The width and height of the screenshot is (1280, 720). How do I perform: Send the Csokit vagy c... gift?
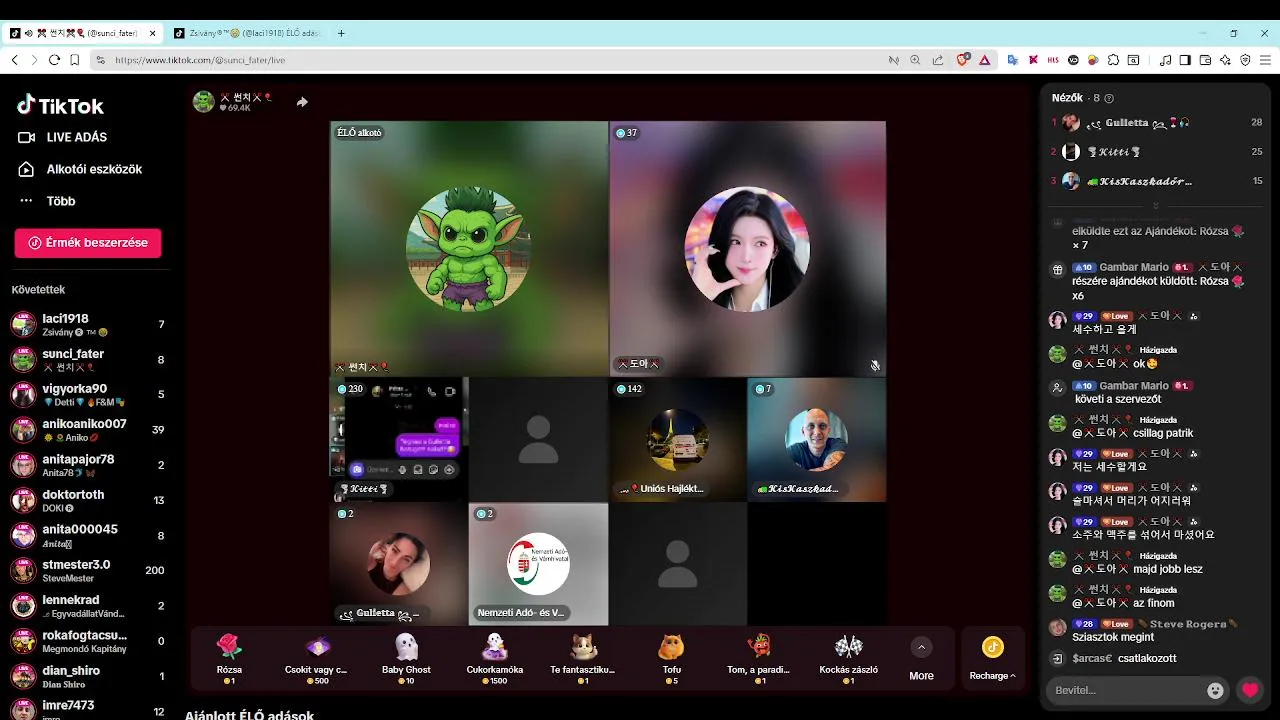pyautogui.click(x=318, y=658)
